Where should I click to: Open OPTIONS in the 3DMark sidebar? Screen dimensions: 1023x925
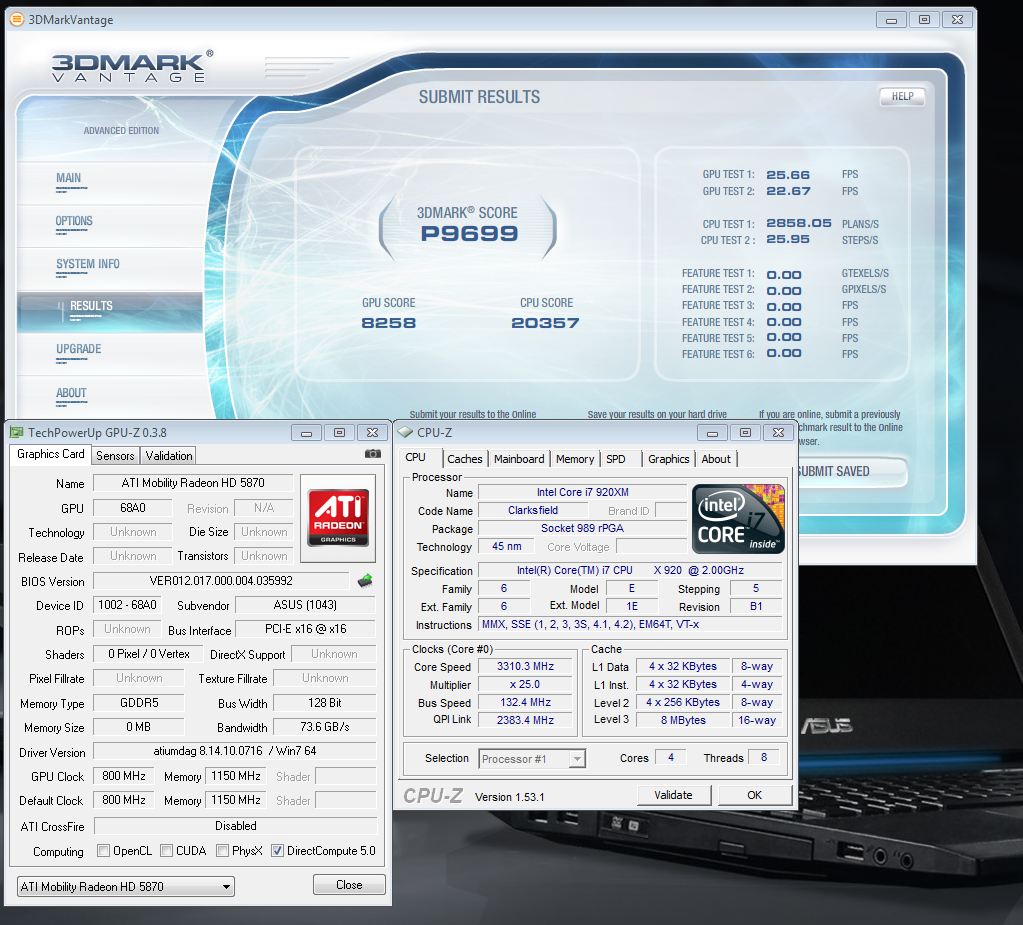click(74, 221)
